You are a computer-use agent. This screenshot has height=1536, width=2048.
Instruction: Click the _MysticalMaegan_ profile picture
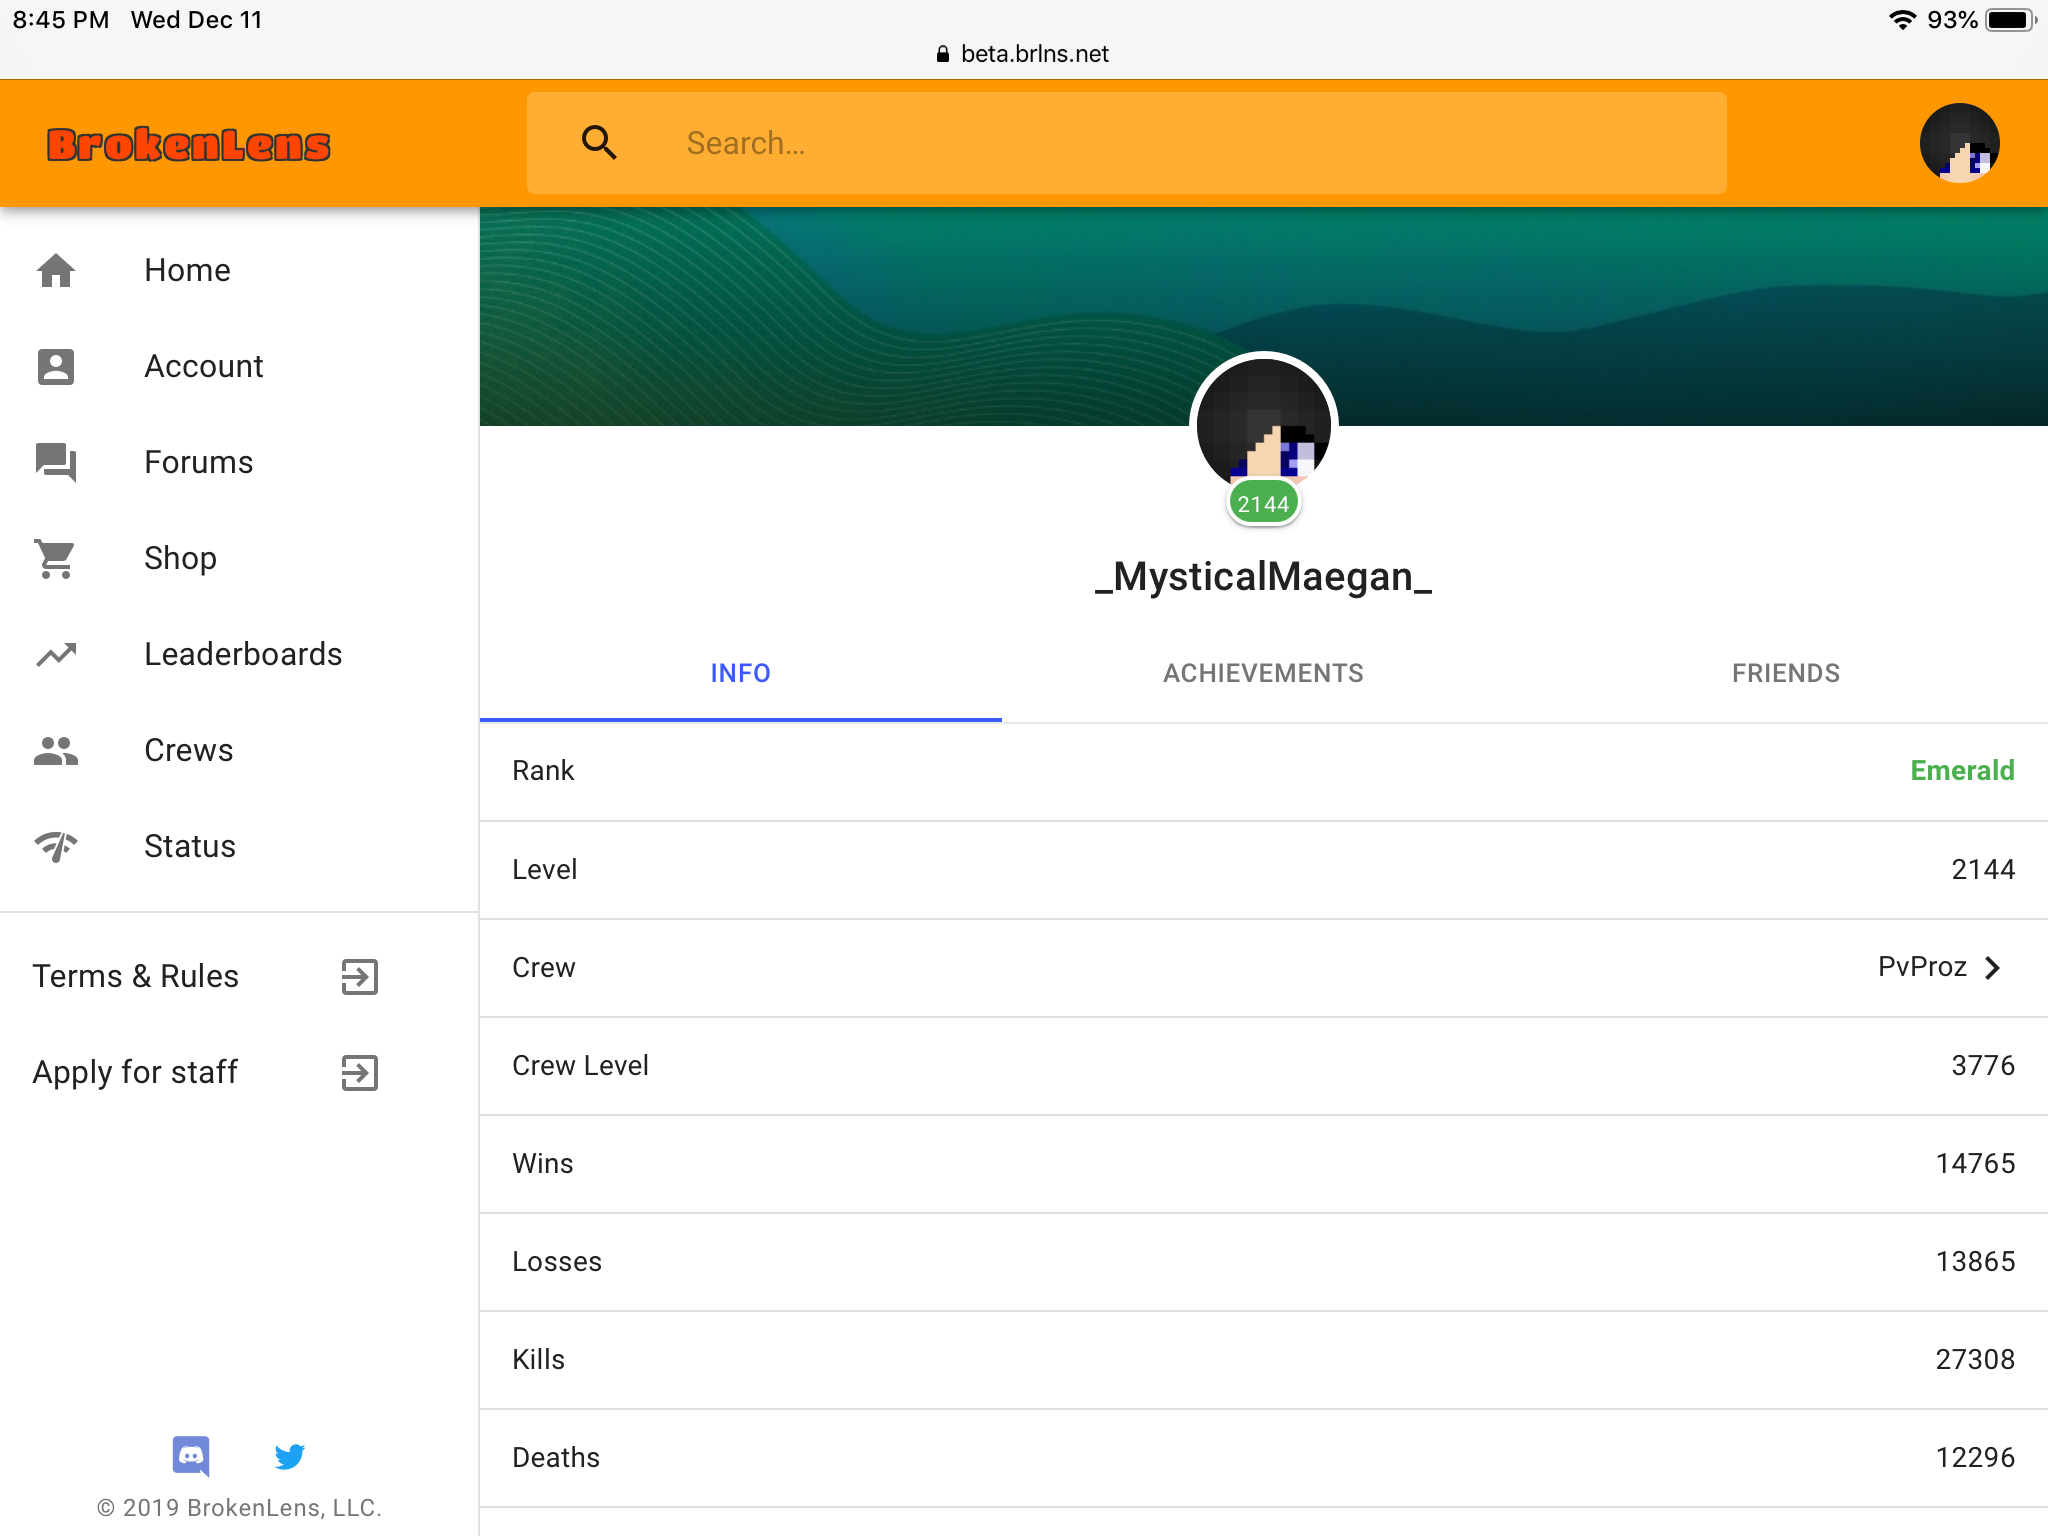pos(1263,426)
